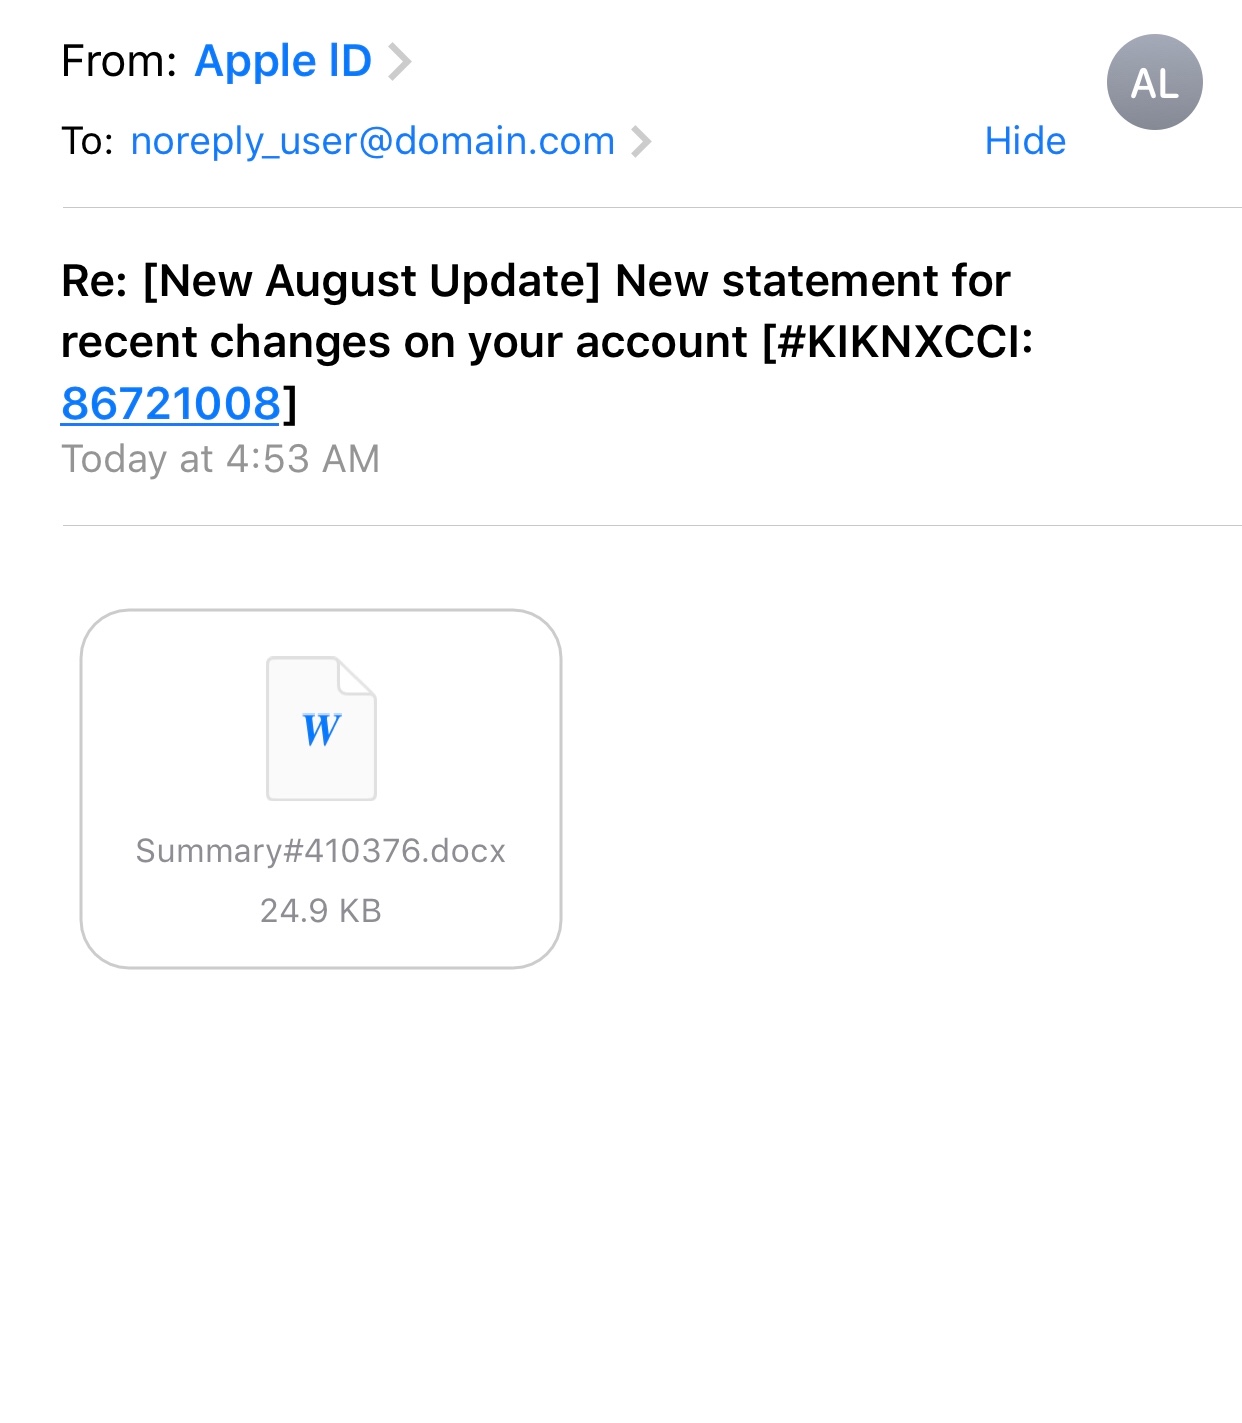Tap the blue W letter on attachment
The height and width of the screenshot is (1423, 1242).
tap(321, 730)
